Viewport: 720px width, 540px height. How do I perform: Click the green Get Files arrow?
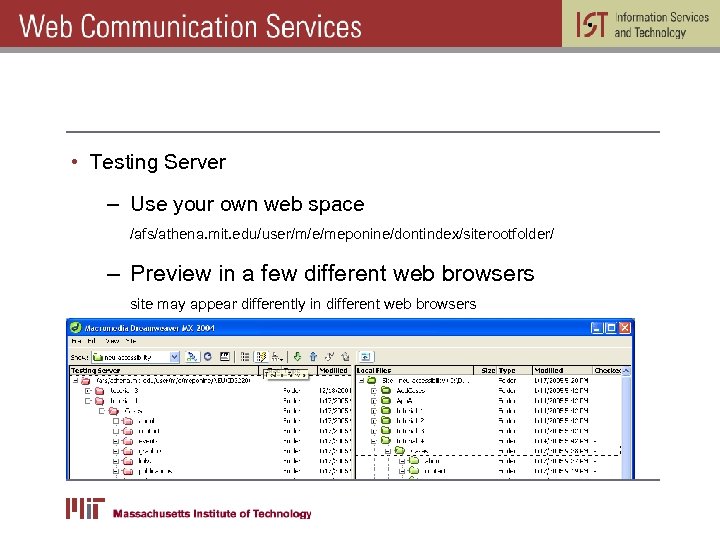click(298, 357)
